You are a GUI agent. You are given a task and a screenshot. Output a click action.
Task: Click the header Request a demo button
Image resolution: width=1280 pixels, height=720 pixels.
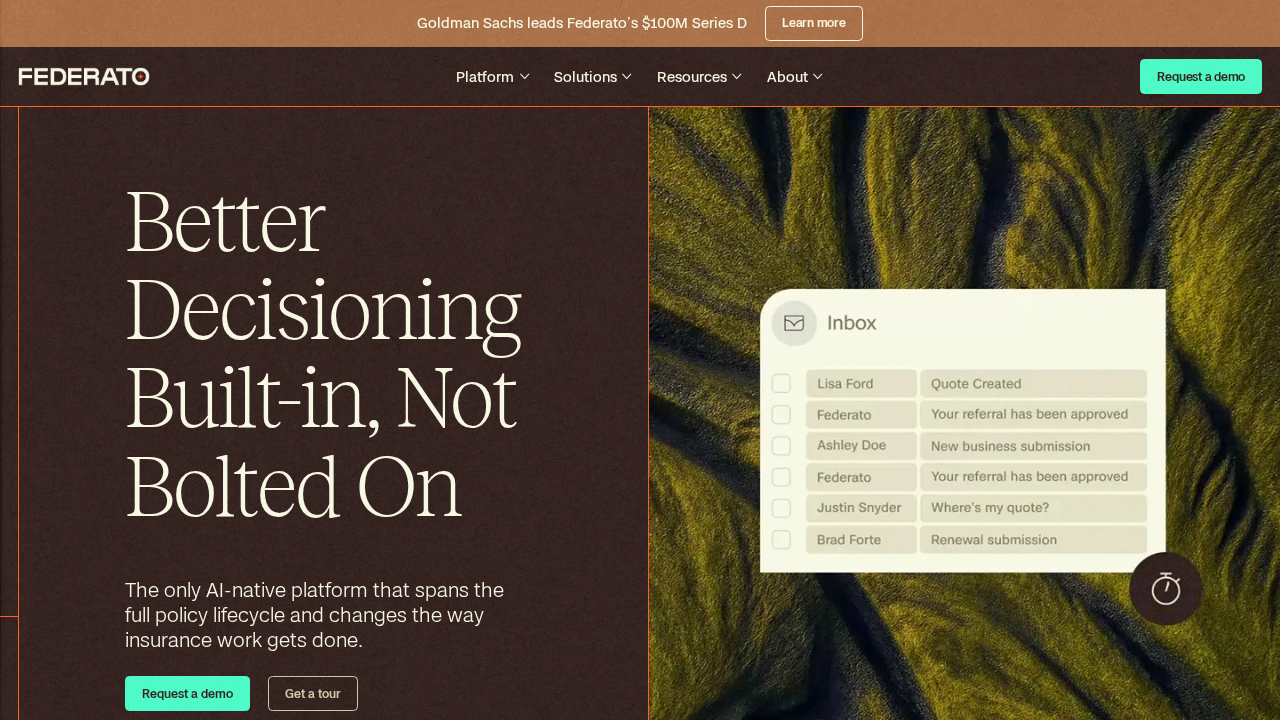click(1200, 77)
